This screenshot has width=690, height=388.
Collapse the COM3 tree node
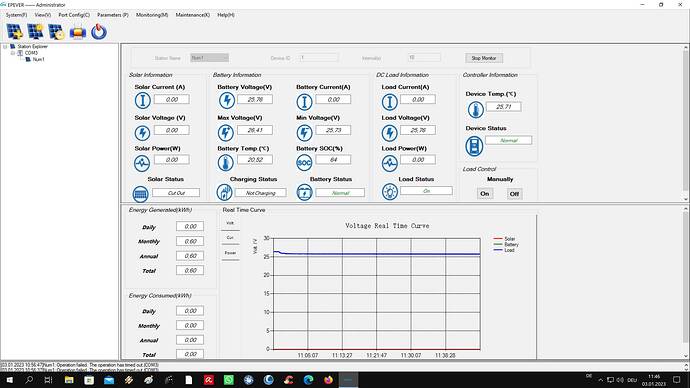coord(13,53)
